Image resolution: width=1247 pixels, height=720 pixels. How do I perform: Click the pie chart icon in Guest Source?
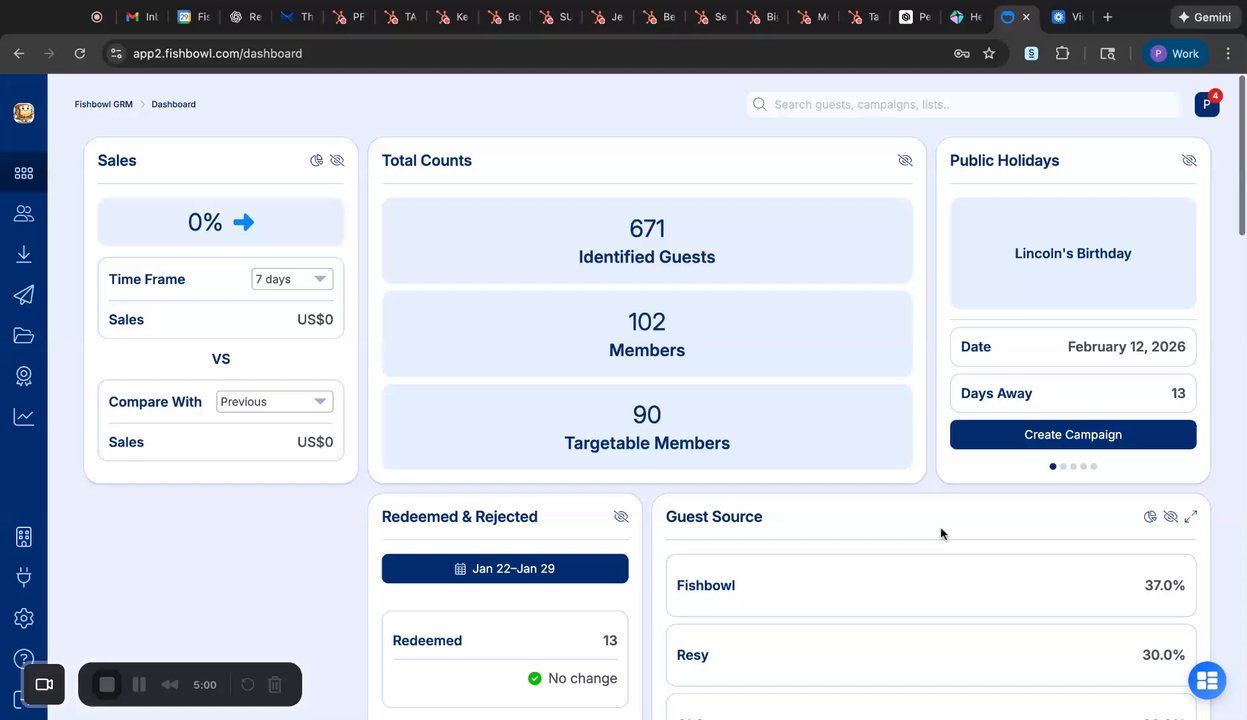(x=1150, y=517)
